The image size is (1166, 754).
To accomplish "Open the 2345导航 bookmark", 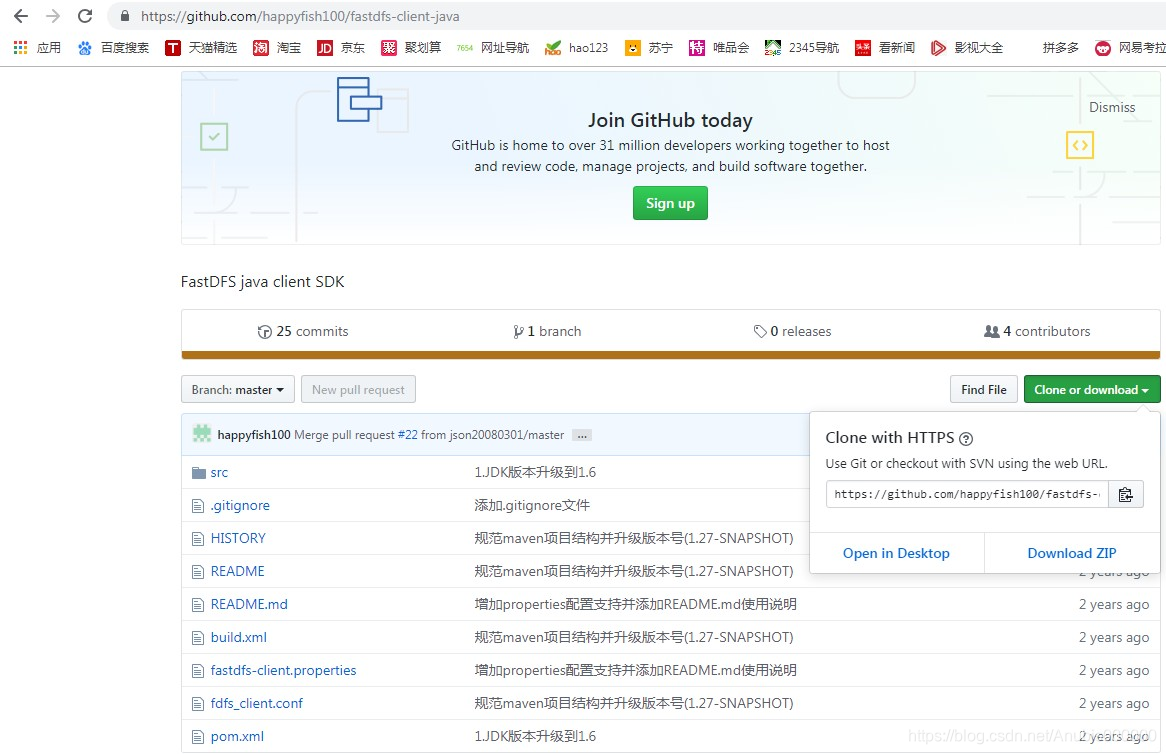I will [802, 48].
